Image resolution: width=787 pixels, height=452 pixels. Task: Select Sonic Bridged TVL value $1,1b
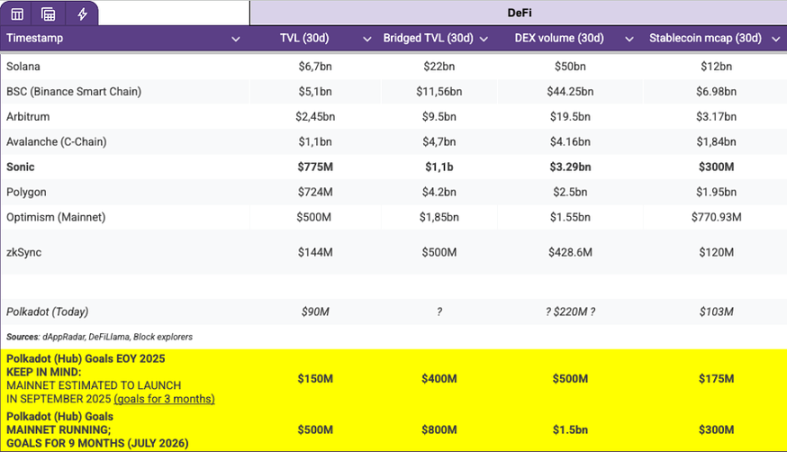pos(439,167)
